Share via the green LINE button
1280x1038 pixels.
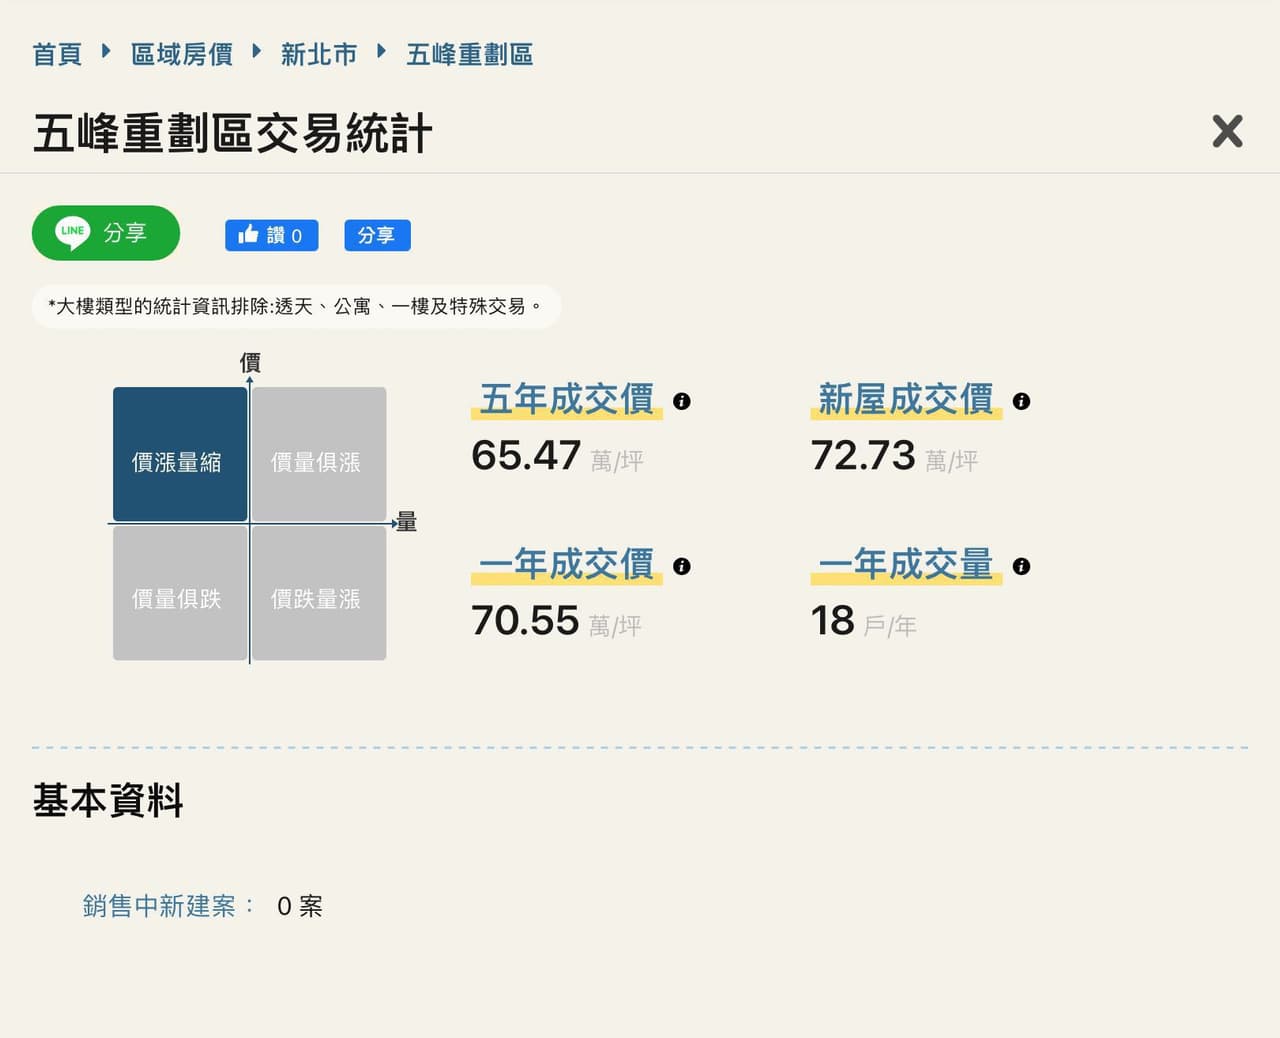pyautogui.click(x=106, y=233)
